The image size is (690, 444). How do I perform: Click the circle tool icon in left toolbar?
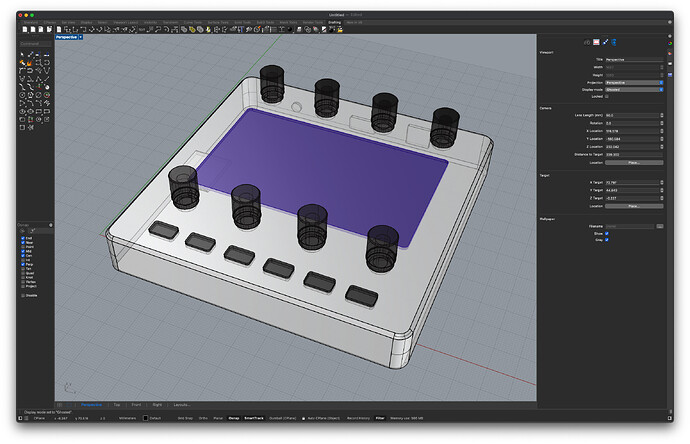point(22,95)
